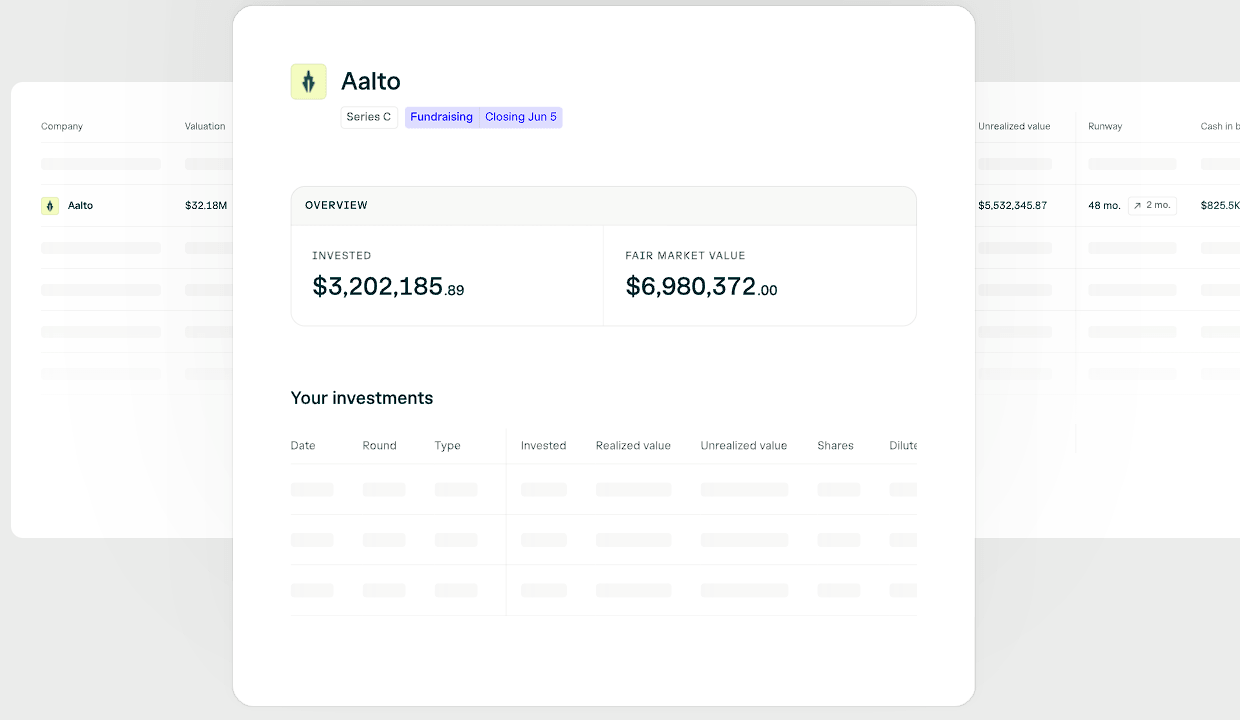Click the 48 mo. runway value
The width and height of the screenshot is (1240, 720).
point(1104,206)
